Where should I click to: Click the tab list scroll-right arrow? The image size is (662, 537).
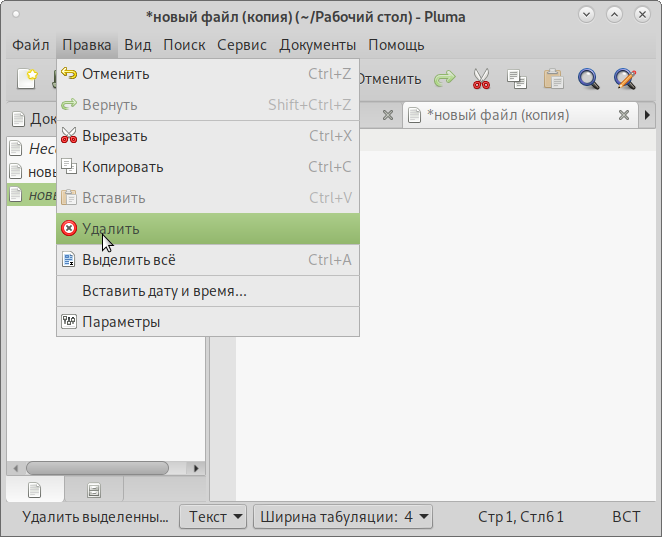[x=648, y=115]
